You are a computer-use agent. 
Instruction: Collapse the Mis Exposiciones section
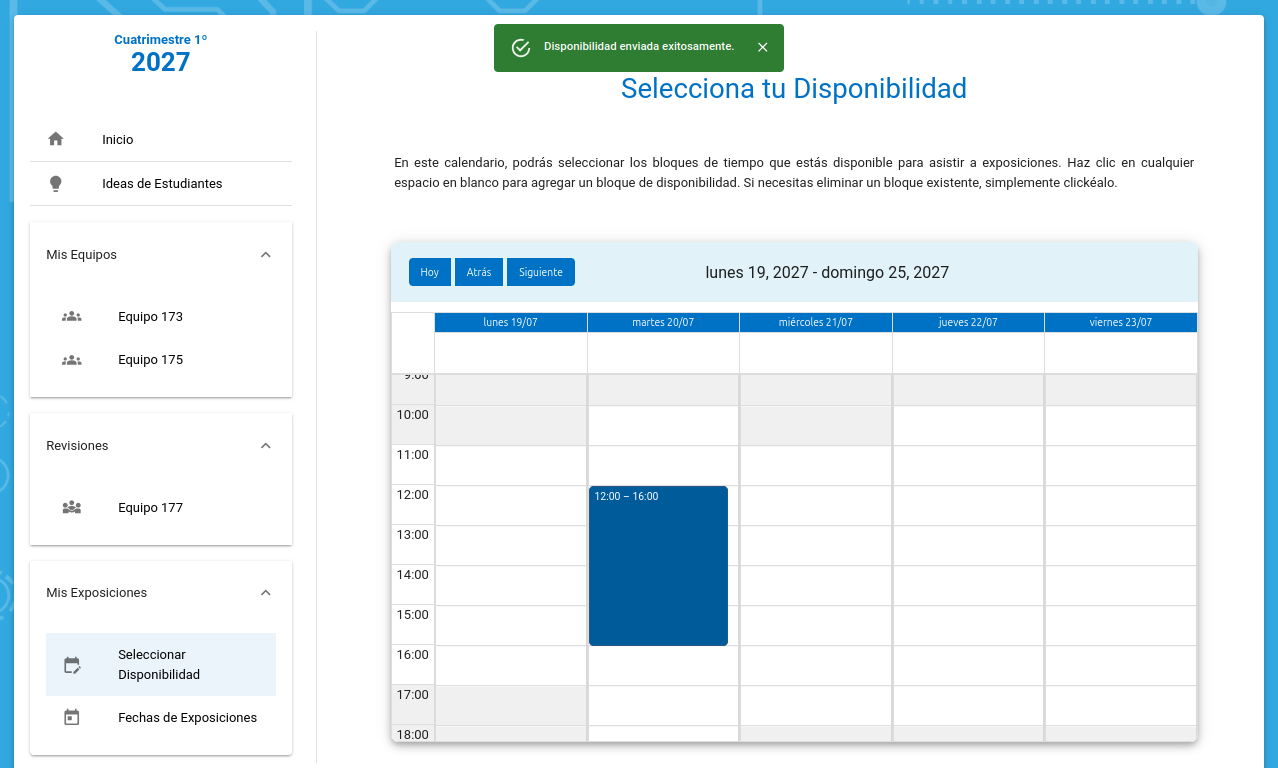[265, 593]
